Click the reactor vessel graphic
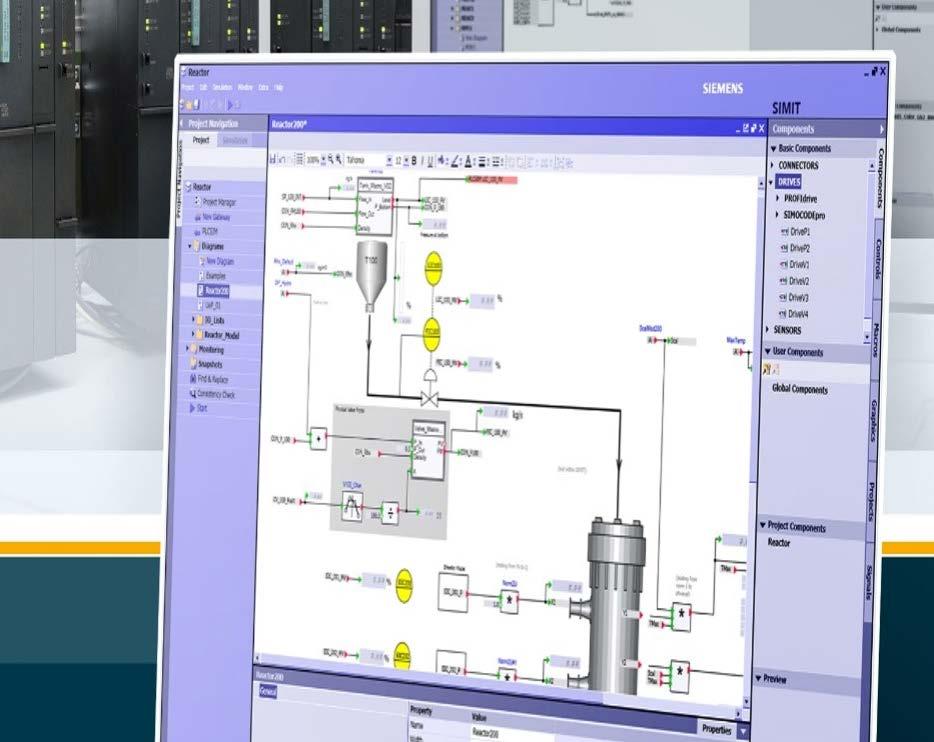The width and height of the screenshot is (934, 742). [x=613, y=604]
